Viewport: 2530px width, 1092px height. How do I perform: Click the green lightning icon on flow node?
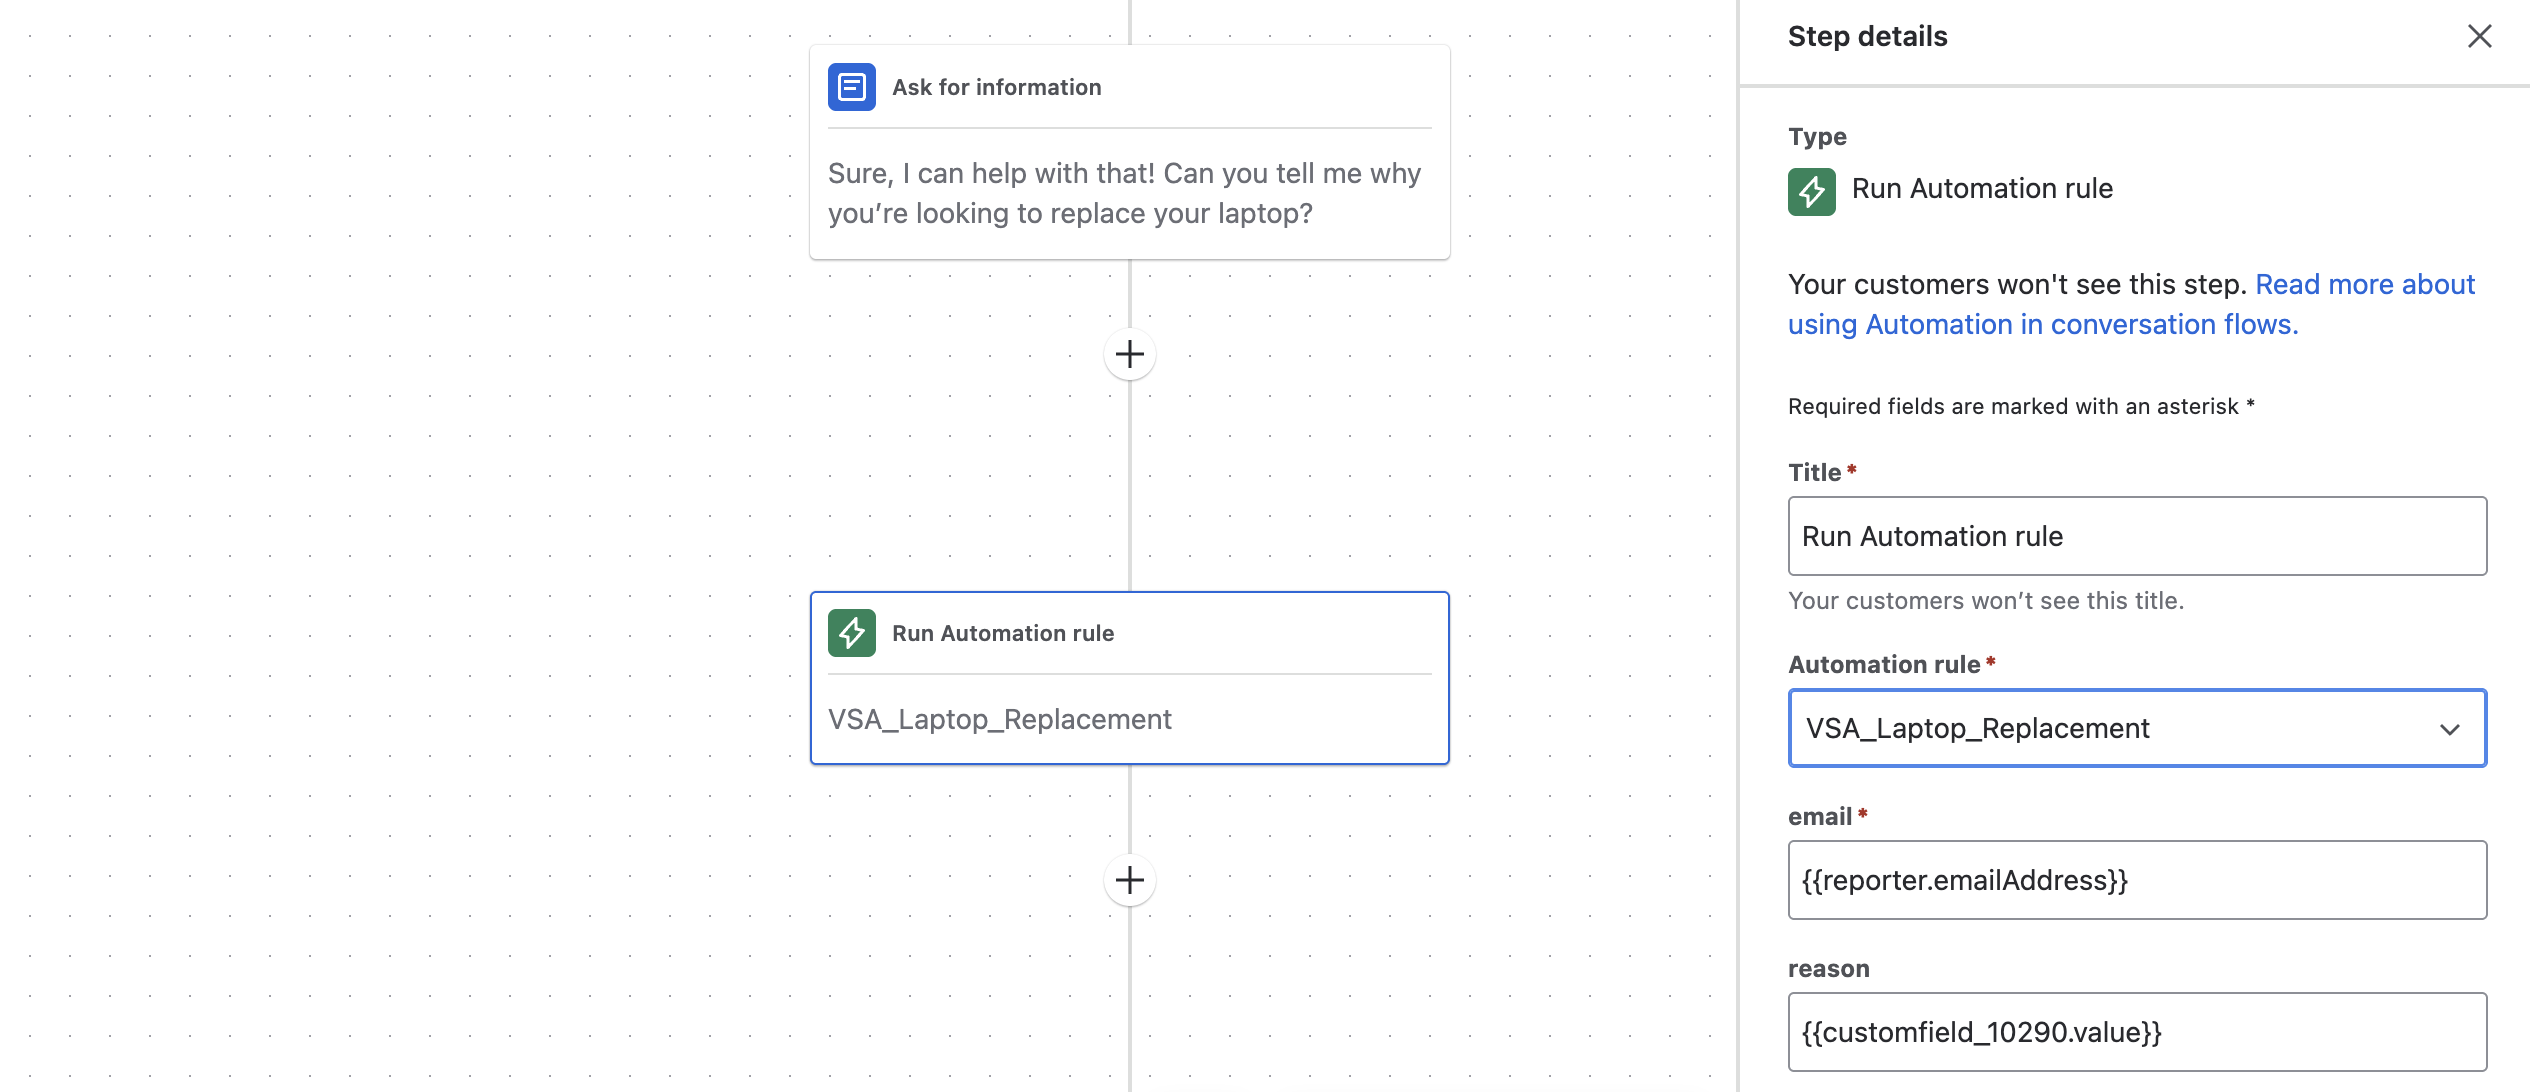(x=851, y=633)
